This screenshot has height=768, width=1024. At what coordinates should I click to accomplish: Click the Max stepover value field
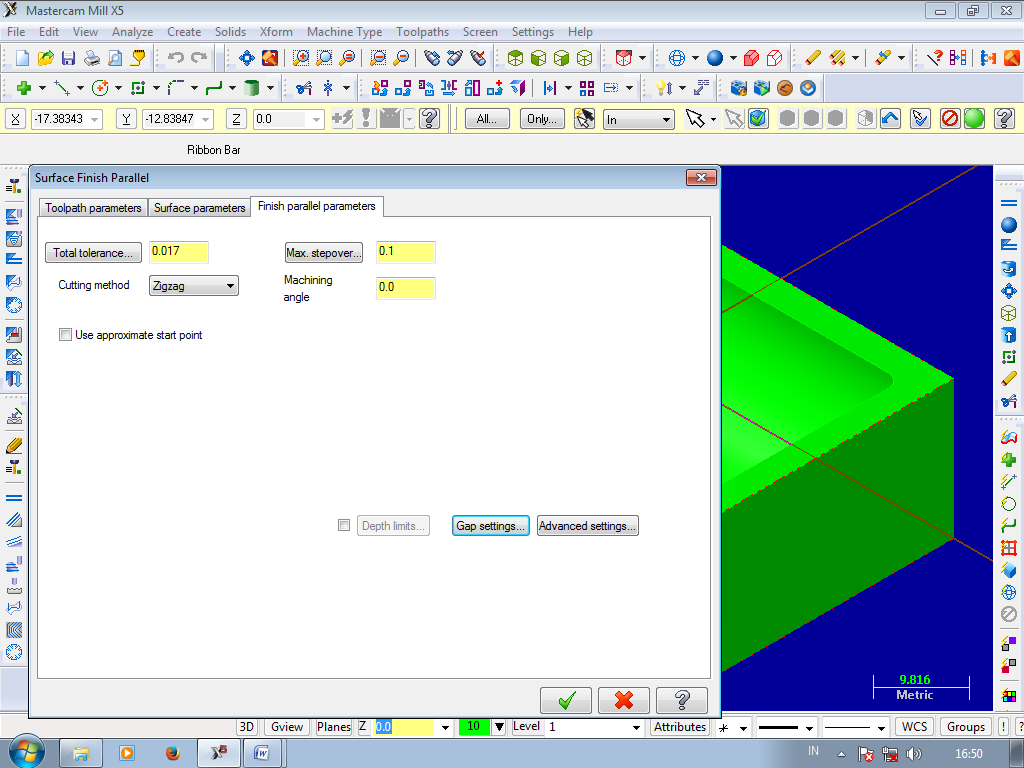pos(406,251)
